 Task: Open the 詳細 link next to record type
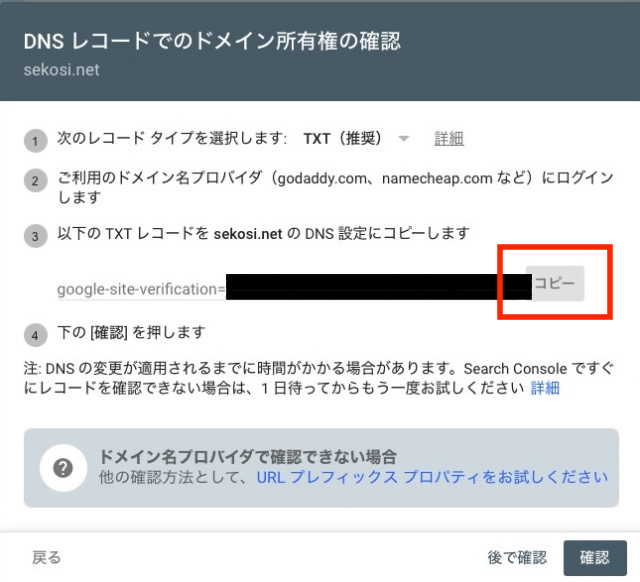coord(449,139)
